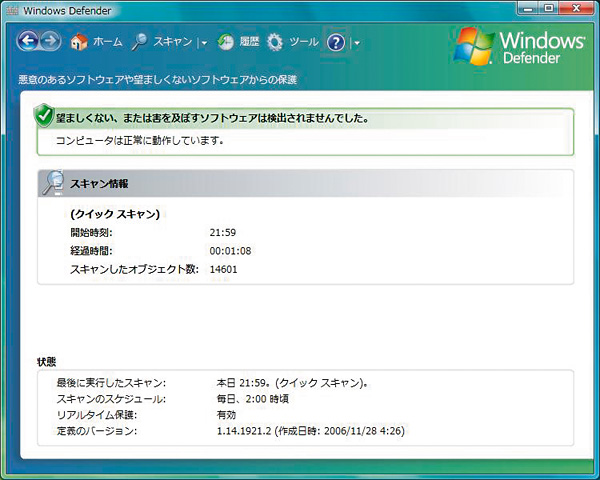600x480 pixels.
Task: Close the Windows Defender window
Action: 578,8
